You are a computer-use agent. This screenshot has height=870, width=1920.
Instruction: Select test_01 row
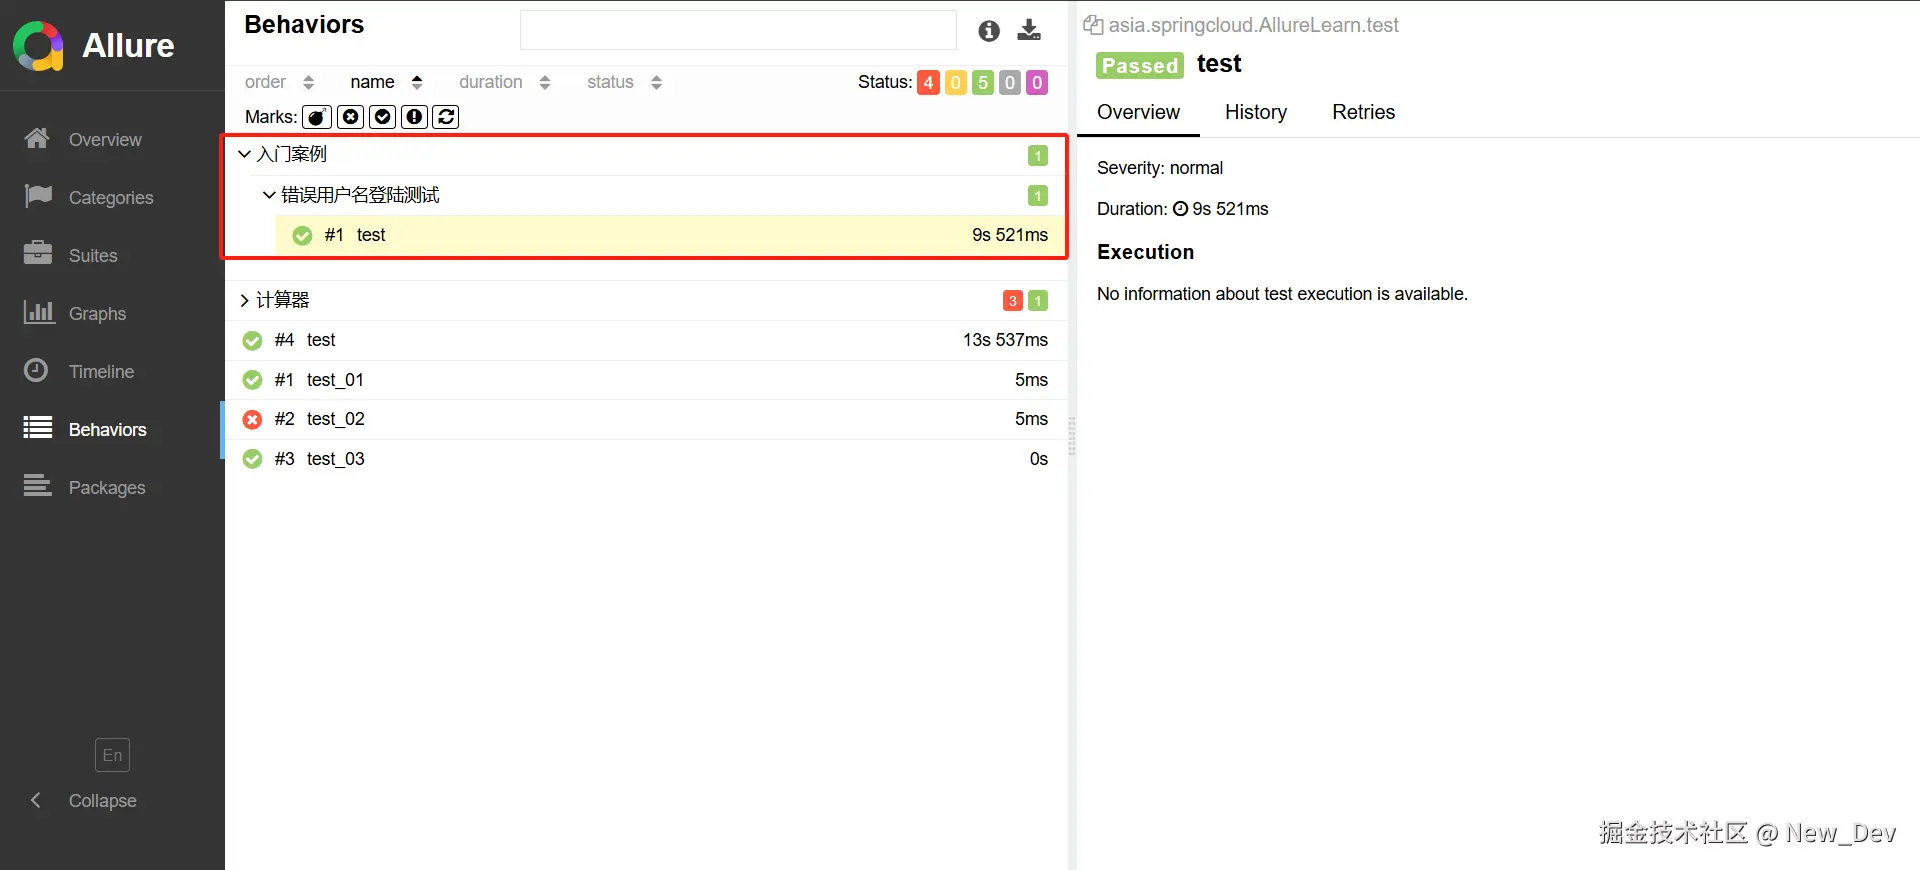pyautogui.click(x=646, y=380)
